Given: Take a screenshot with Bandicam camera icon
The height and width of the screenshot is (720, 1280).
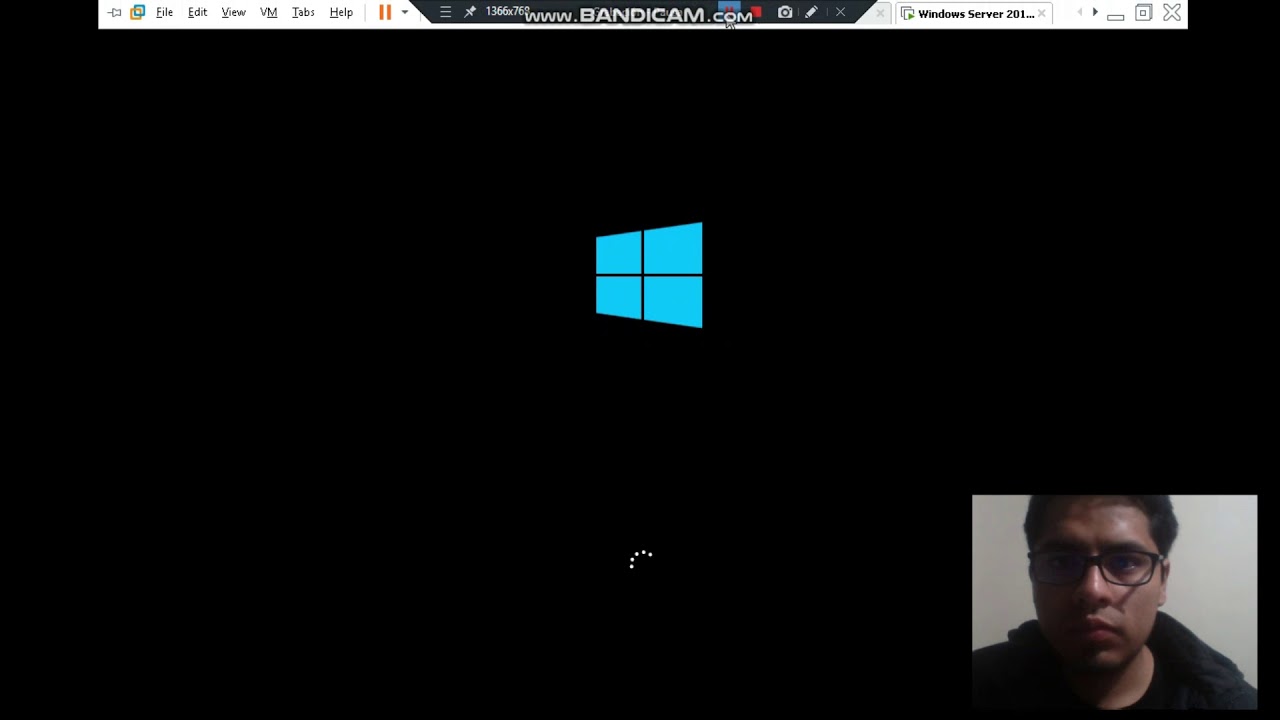Looking at the screenshot, I should pyautogui.click(x=785, y=12).
